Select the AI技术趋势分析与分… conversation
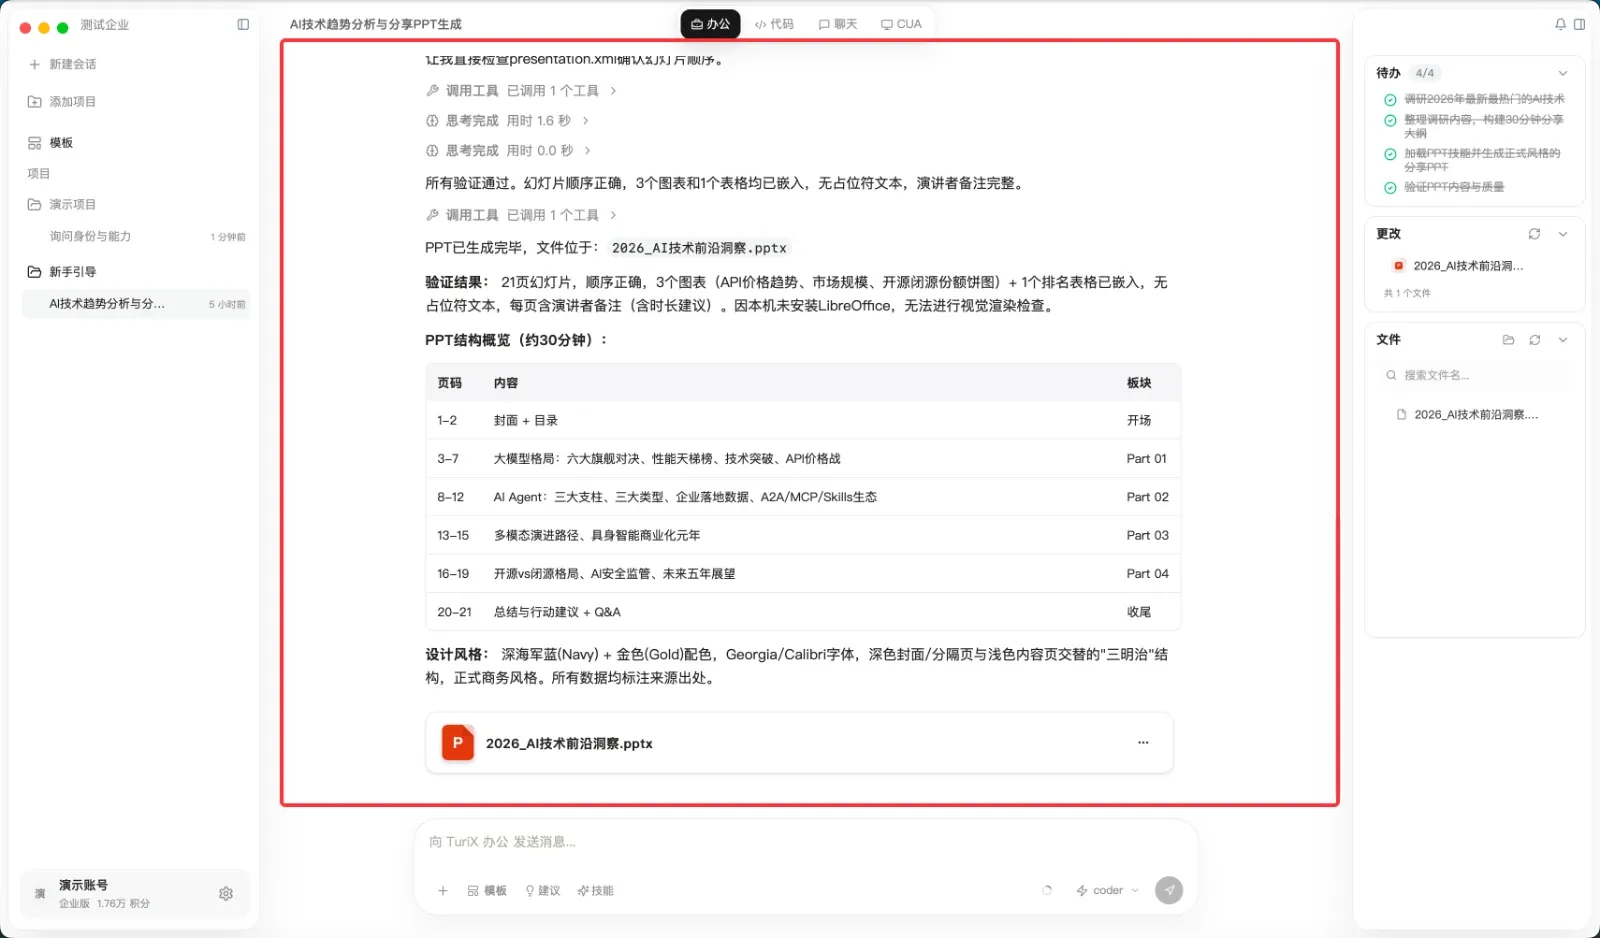The height and width of the screenshot is (938, 1600). (x=135, y=304)
